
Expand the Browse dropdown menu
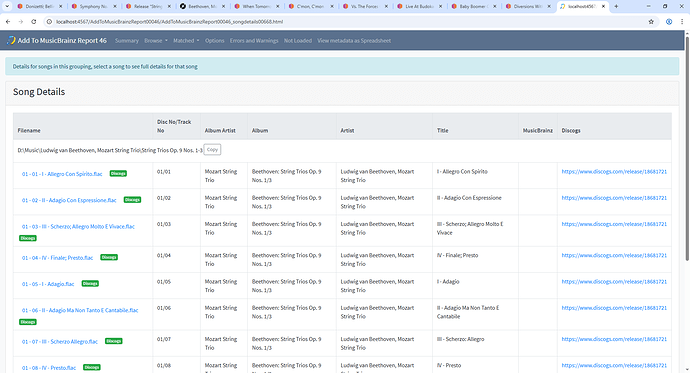(156, 40)
